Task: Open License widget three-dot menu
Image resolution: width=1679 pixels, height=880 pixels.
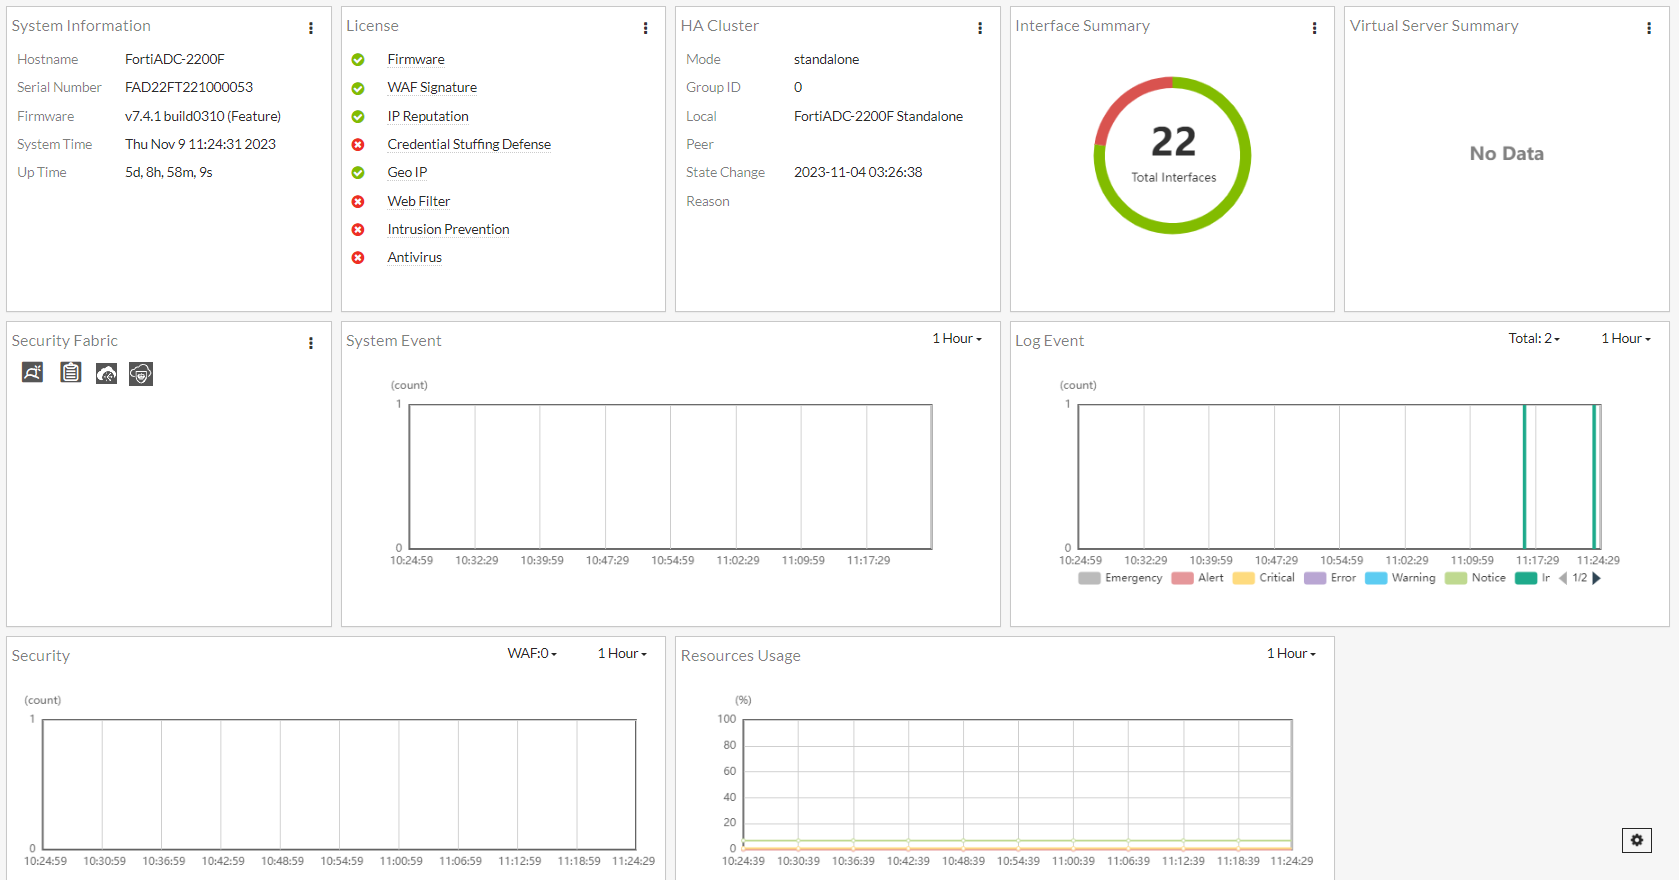Action: pyautogui.click(x=645, y=28)
